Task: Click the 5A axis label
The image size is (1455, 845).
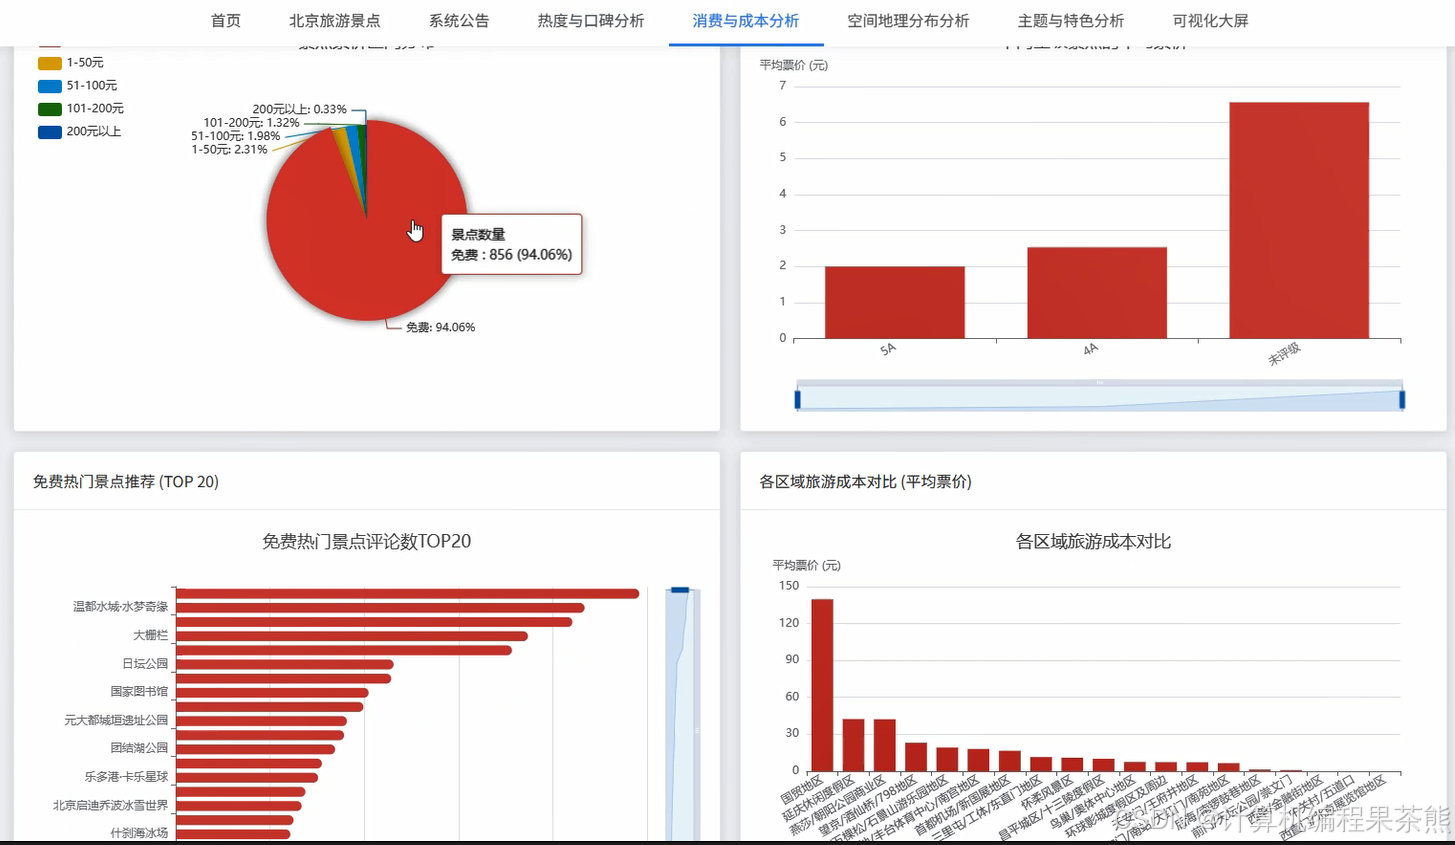Action: (888, 350)
